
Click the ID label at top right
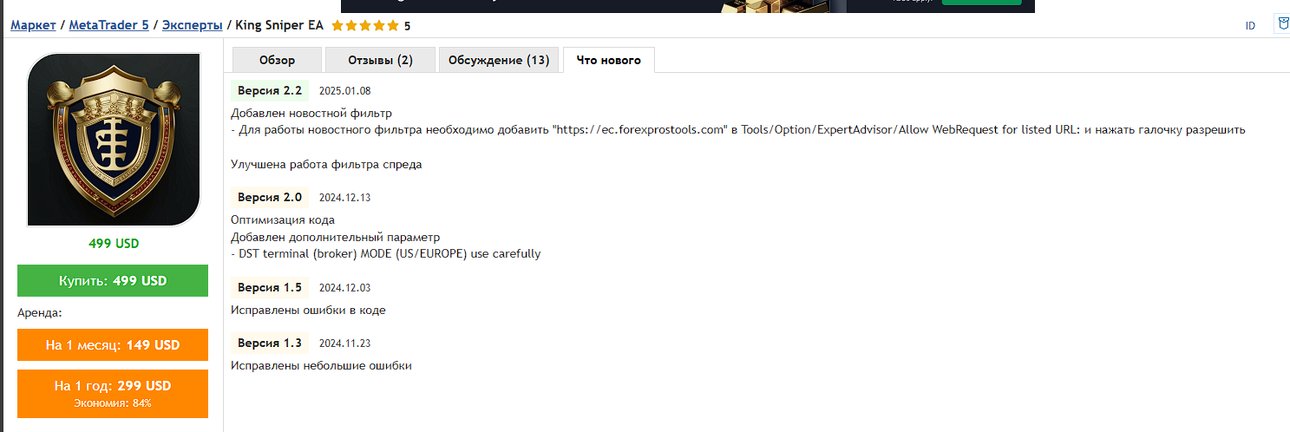1250,26
